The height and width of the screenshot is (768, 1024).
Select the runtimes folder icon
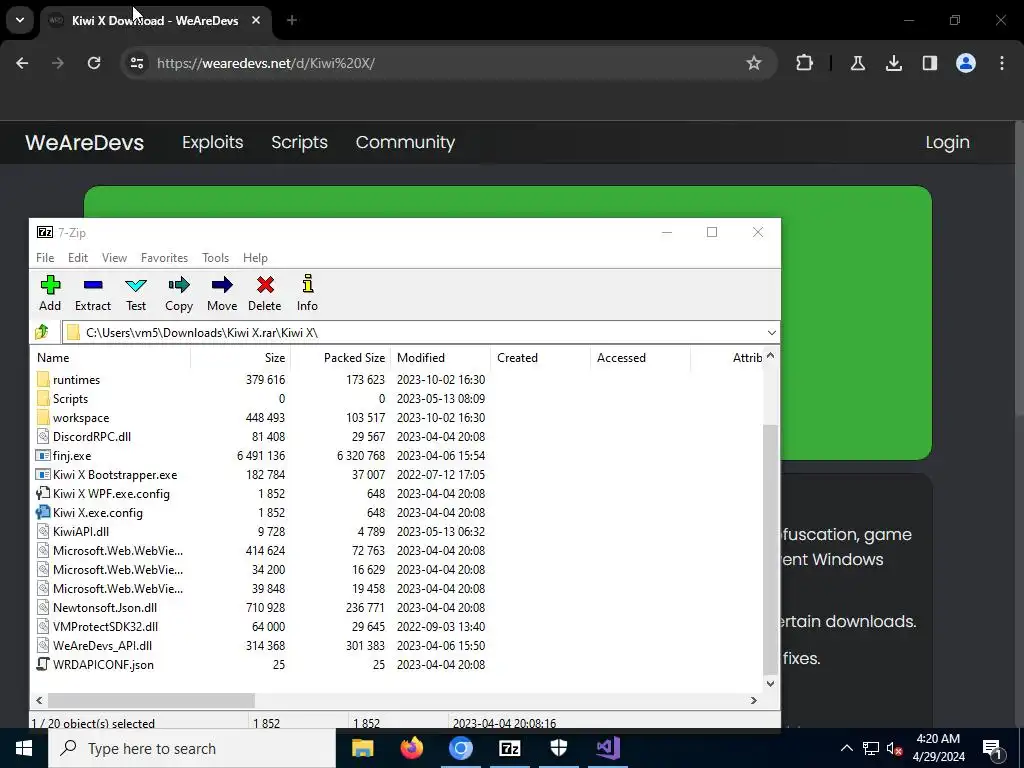click(x=42, y=379)
